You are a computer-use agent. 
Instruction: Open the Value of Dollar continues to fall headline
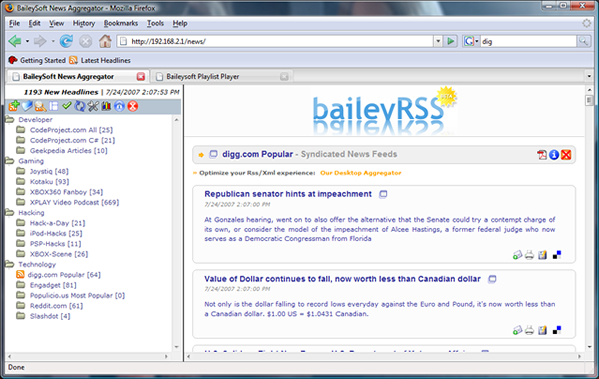point(342,279)
